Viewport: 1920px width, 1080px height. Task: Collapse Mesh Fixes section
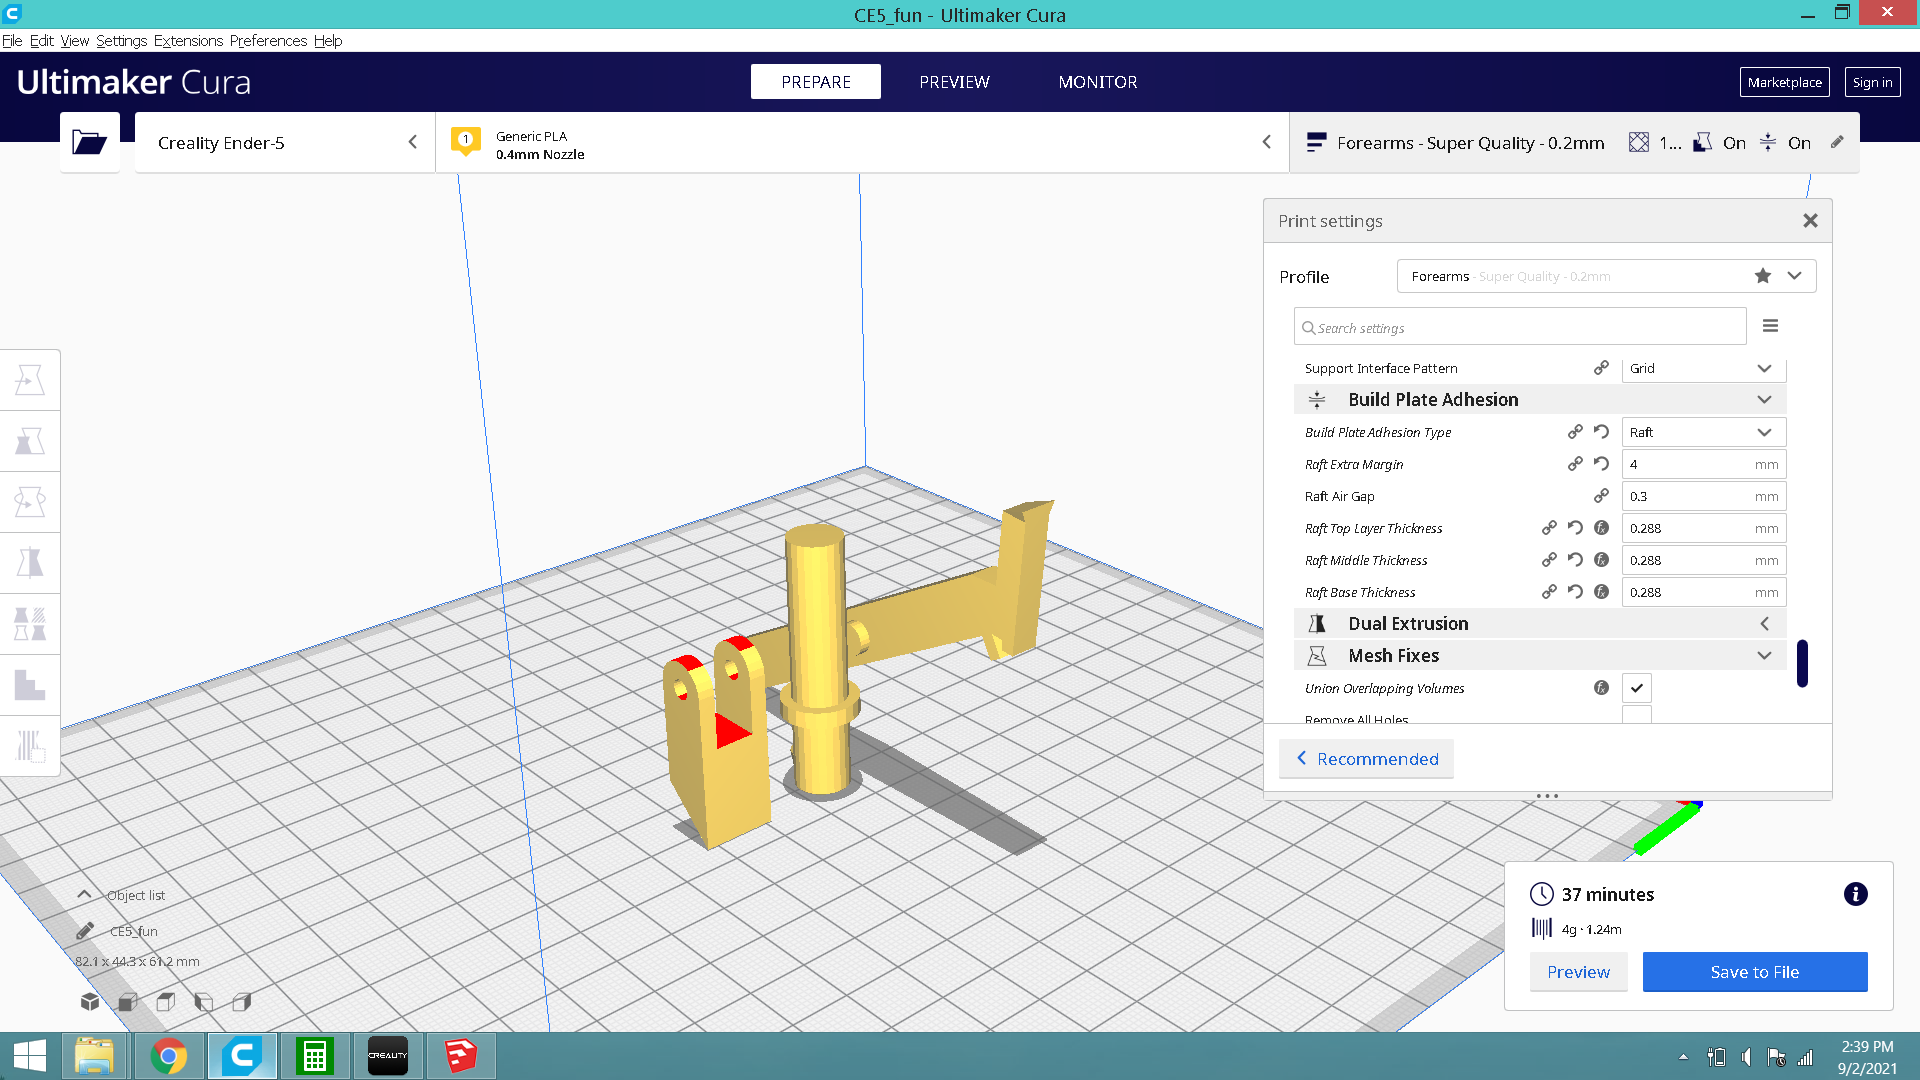point(1540,656)
